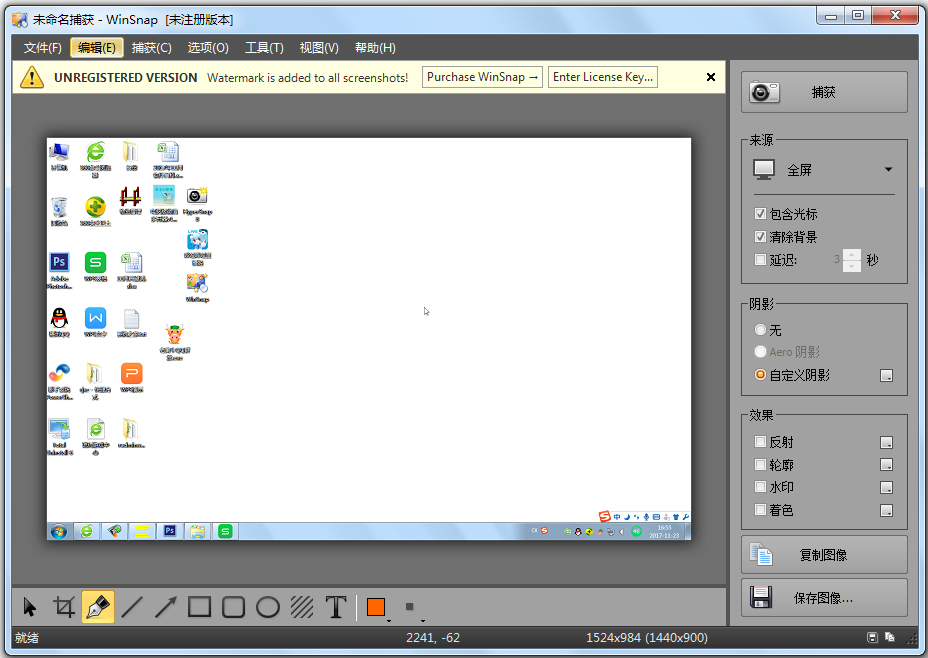Select the arrow line tool
This screenshot has height=658, width=928.
[166, 607]
